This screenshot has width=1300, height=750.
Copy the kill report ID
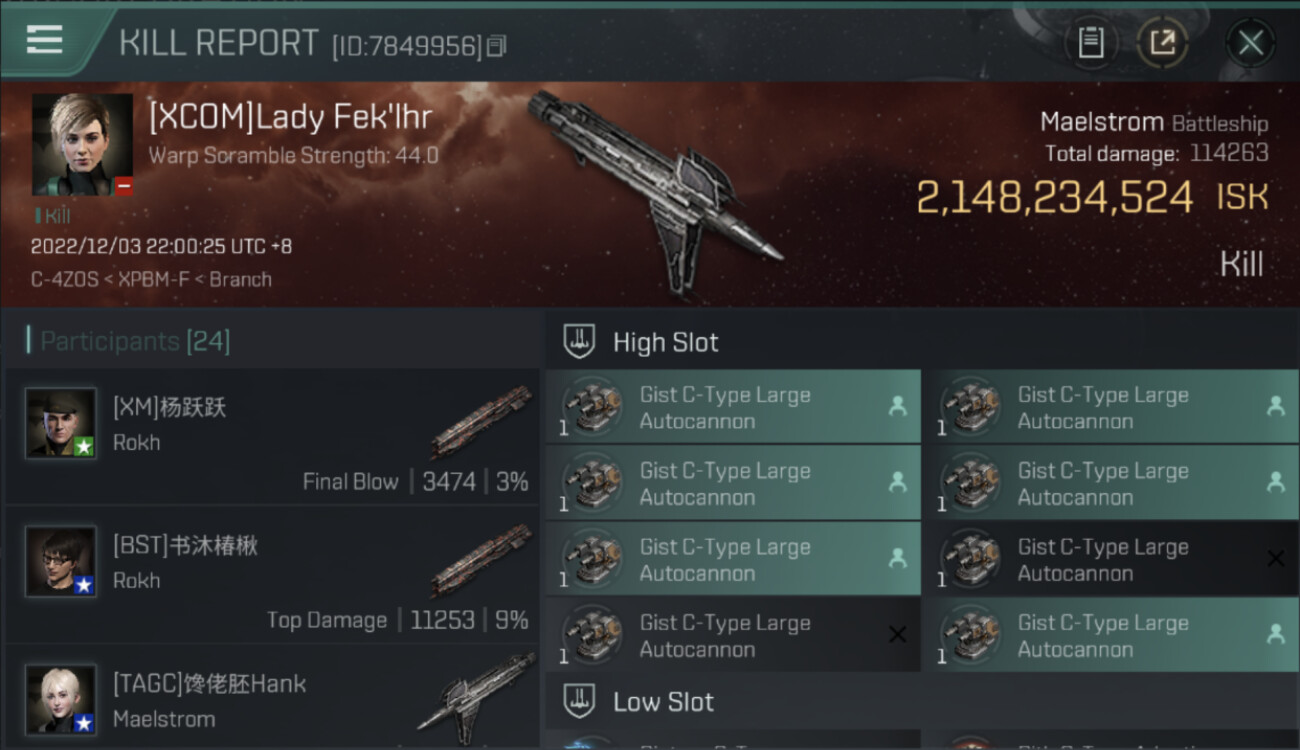click(497, 45)
